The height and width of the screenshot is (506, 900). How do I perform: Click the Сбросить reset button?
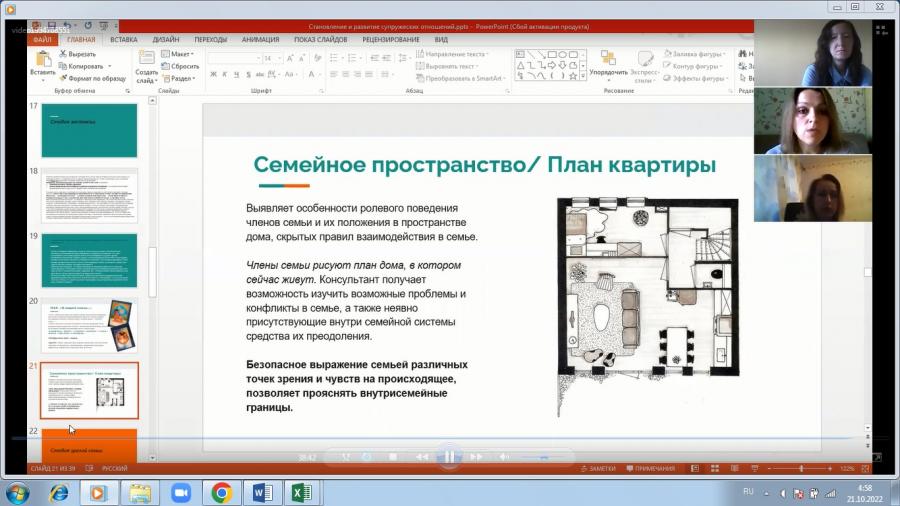point(180,67)
